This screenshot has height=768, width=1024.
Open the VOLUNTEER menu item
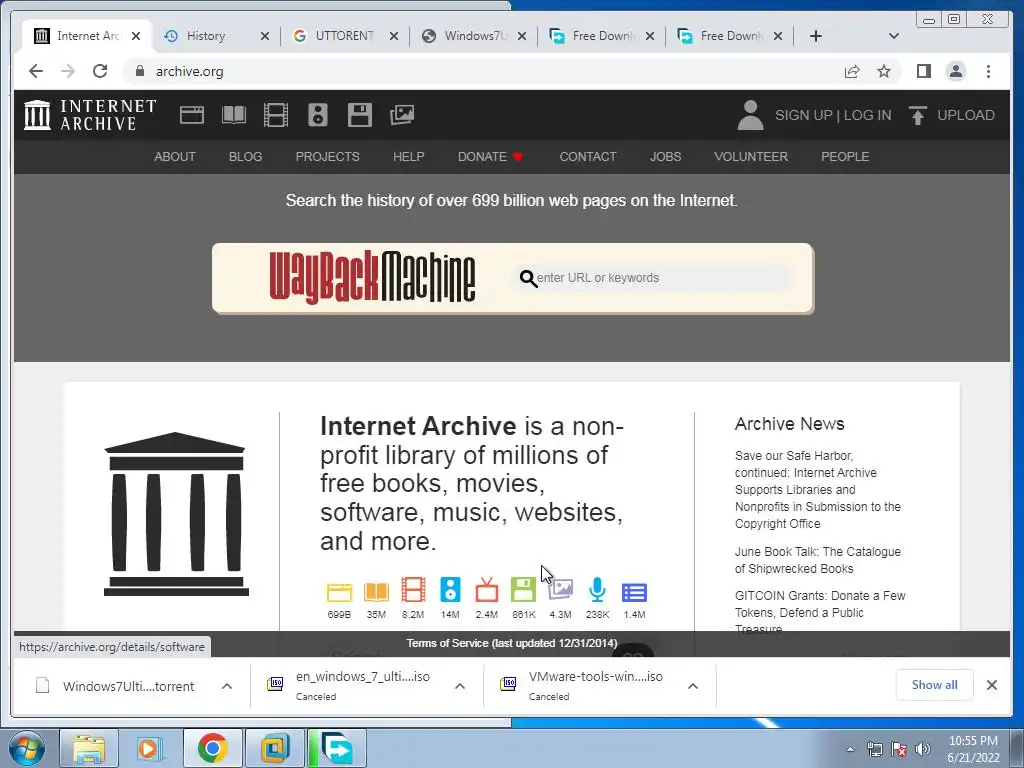coord(751,157)
